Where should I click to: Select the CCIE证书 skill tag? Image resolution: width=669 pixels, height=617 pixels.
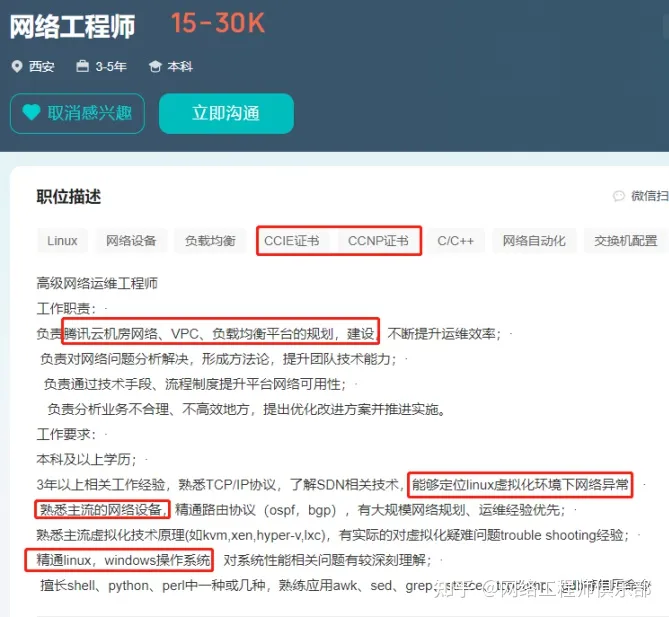tap(292, 241)
